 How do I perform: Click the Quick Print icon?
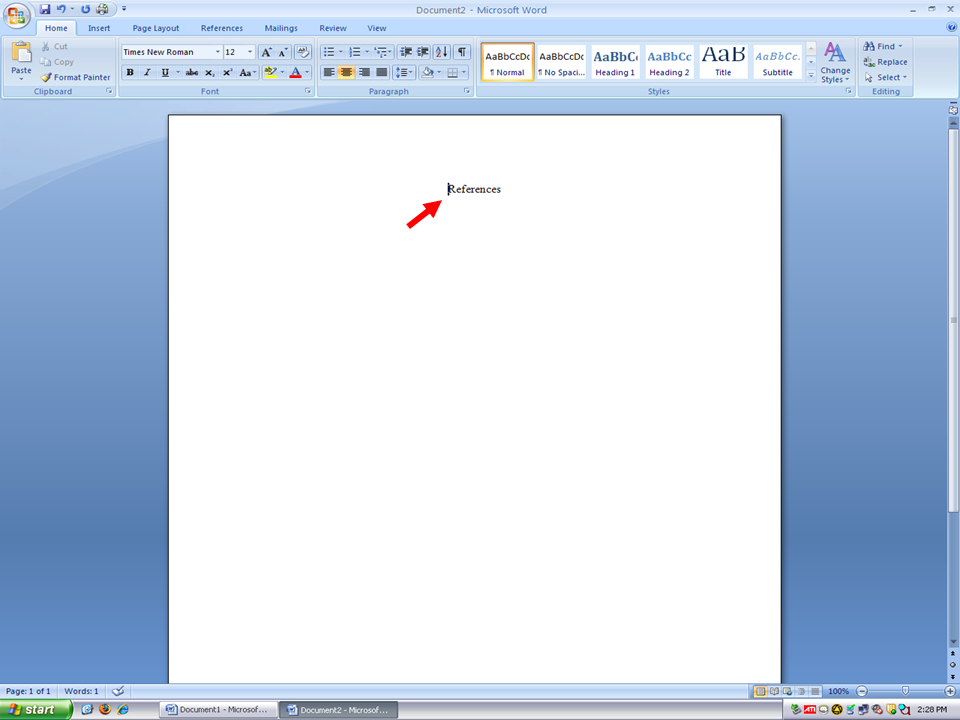(x=102, y=9)
